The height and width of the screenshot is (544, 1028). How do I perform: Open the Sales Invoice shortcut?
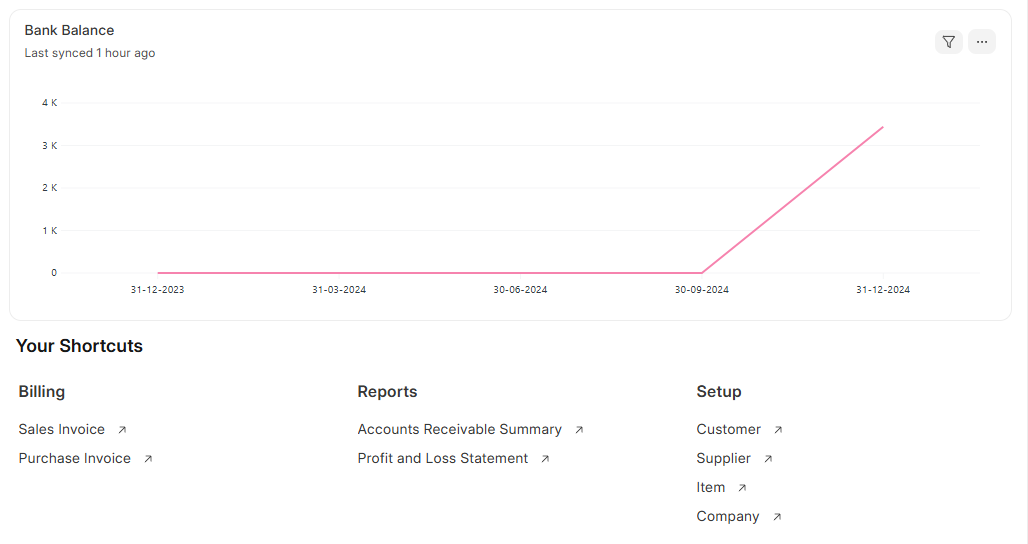61,429
